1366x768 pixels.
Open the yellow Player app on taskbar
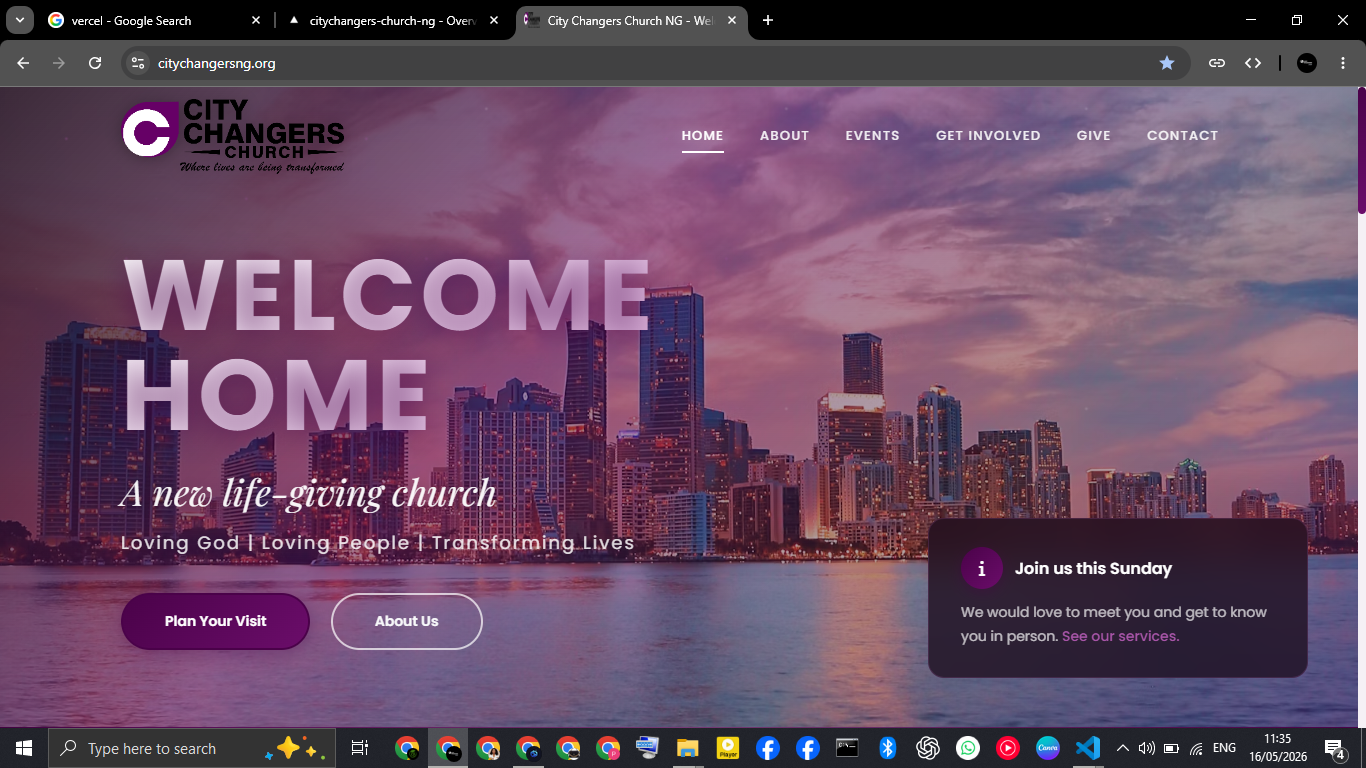tap(727, 748)
